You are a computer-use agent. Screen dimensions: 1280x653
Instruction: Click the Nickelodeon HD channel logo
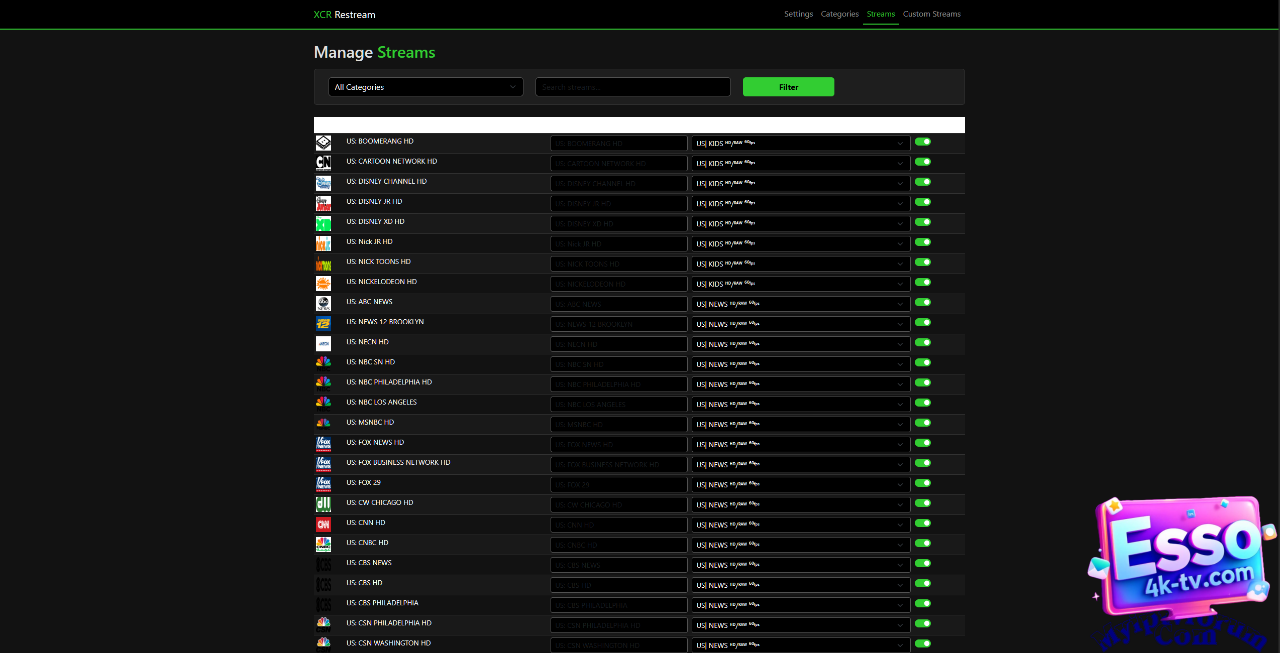[x=323, y=283]
